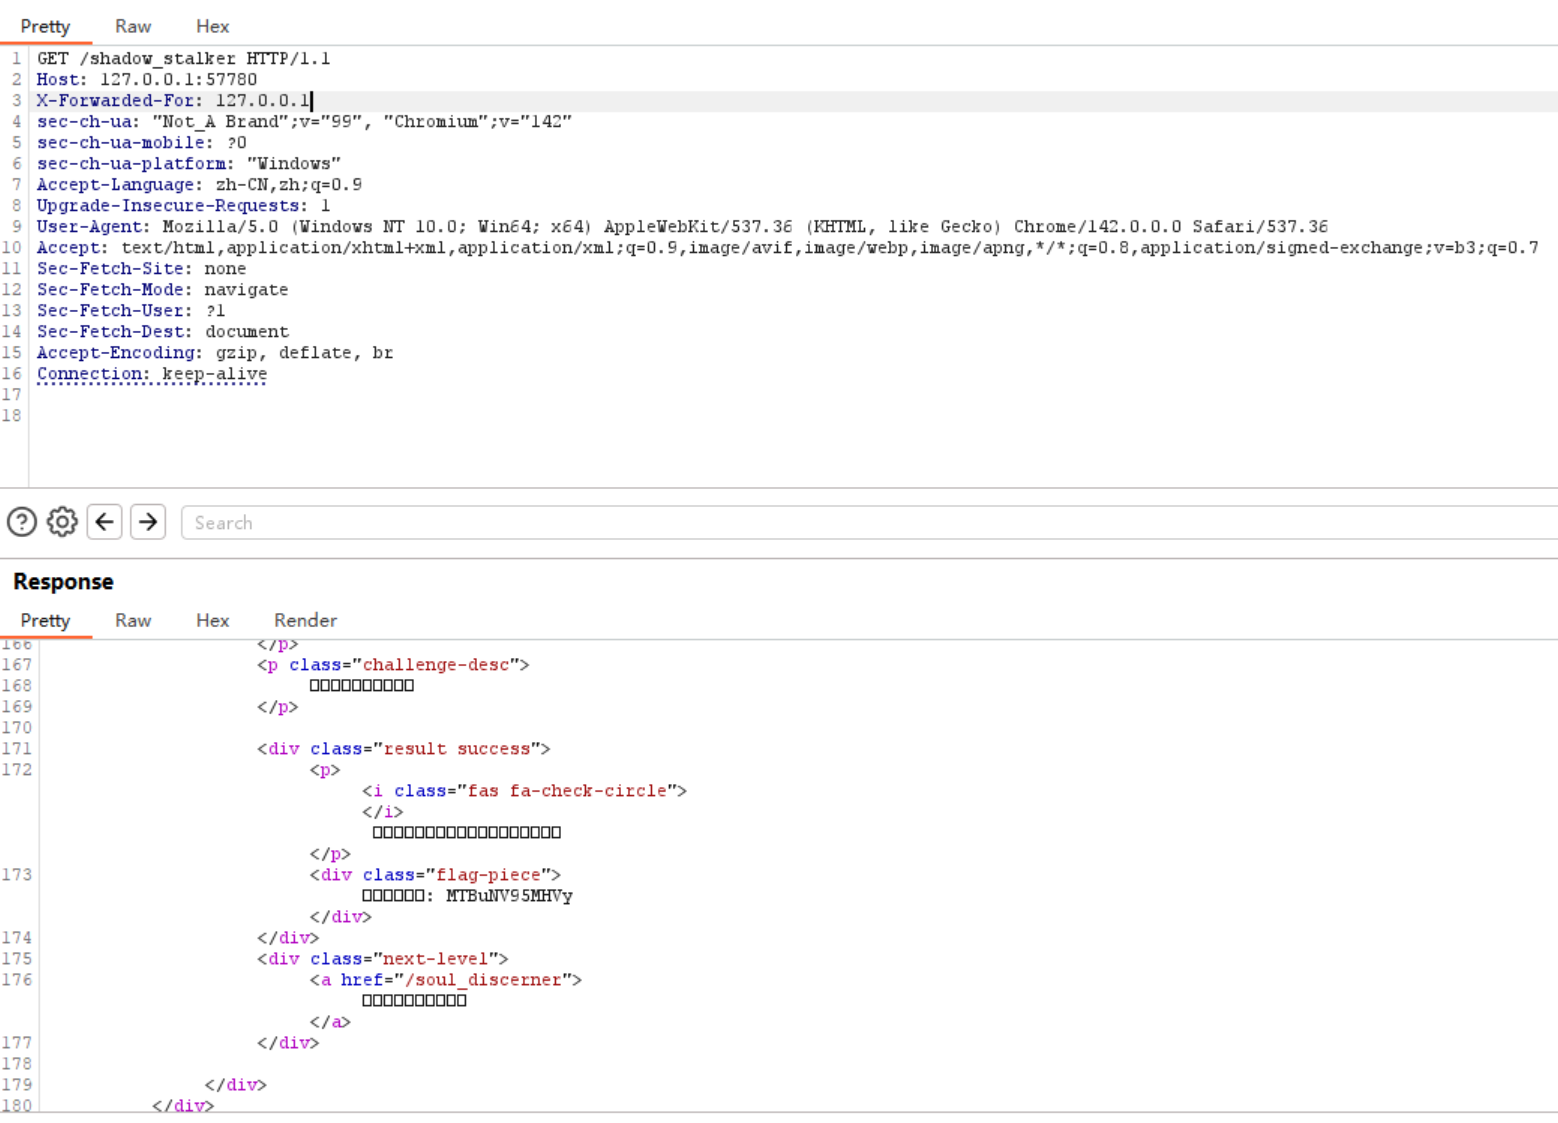Click the Connection: keep-alive header

point(152,374)
